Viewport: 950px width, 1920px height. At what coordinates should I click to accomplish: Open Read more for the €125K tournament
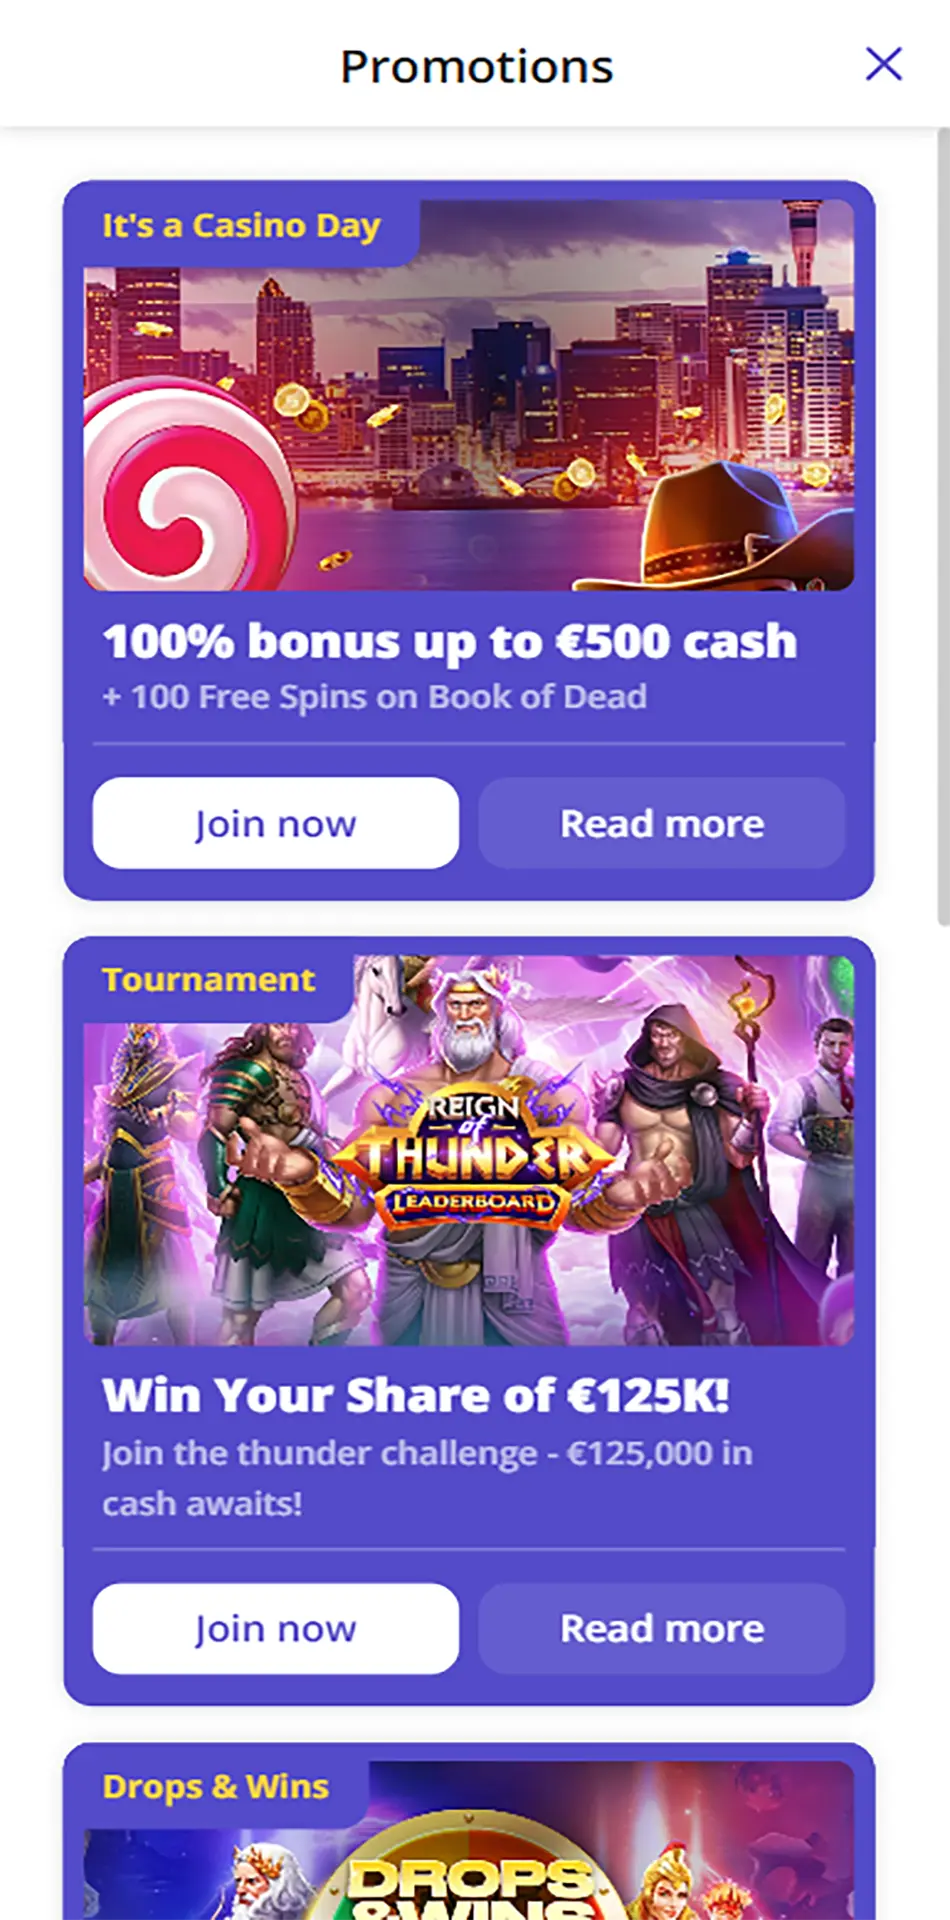click(661, 1628)
